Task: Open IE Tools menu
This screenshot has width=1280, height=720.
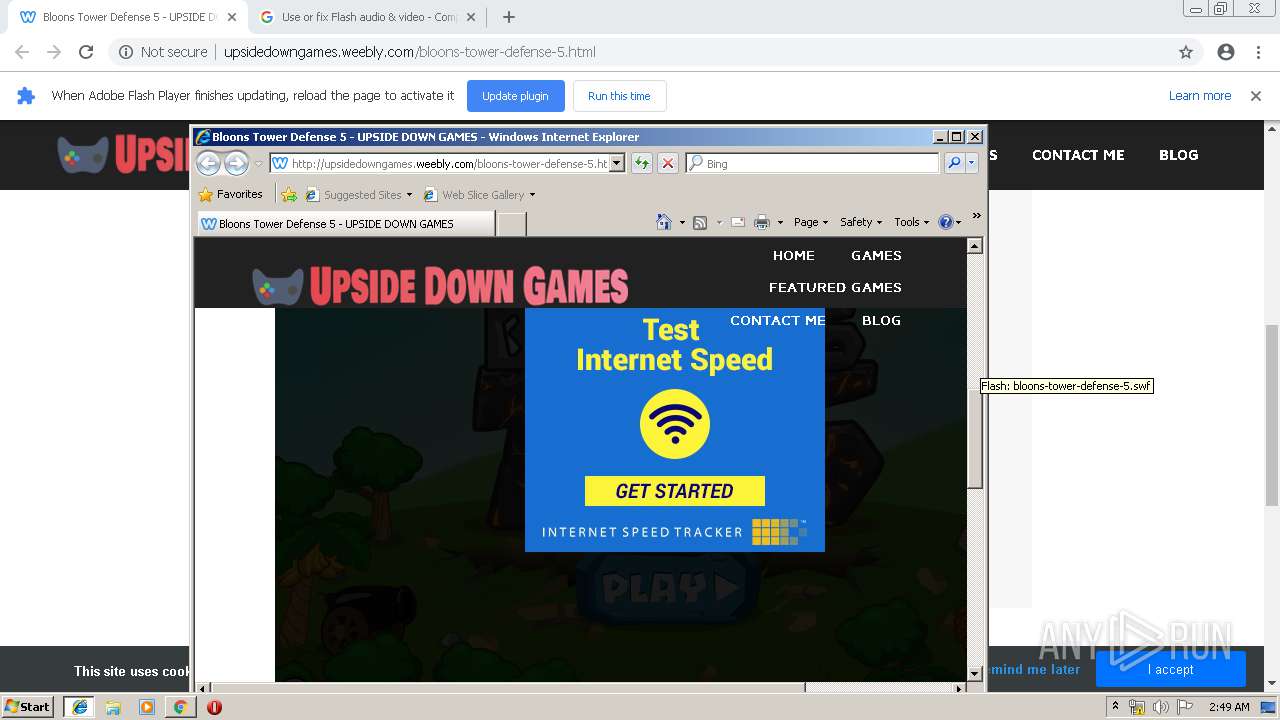Action: point(911,222)
